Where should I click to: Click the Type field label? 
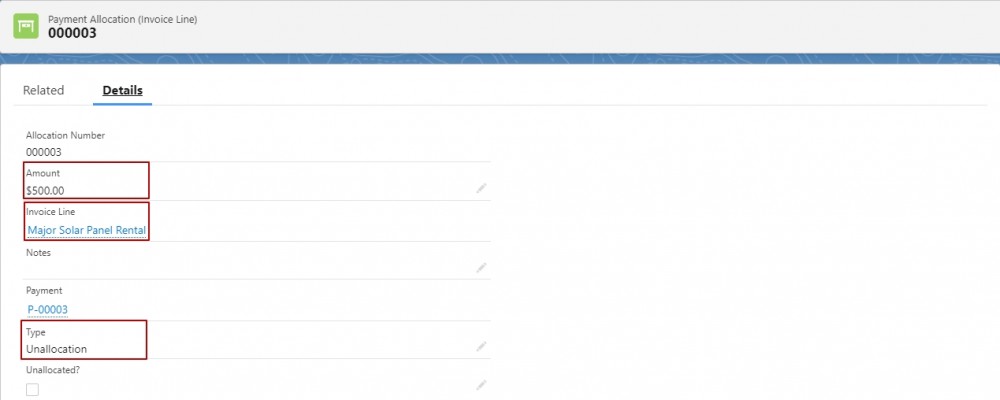pyautogui.click(x=36, y=332)
